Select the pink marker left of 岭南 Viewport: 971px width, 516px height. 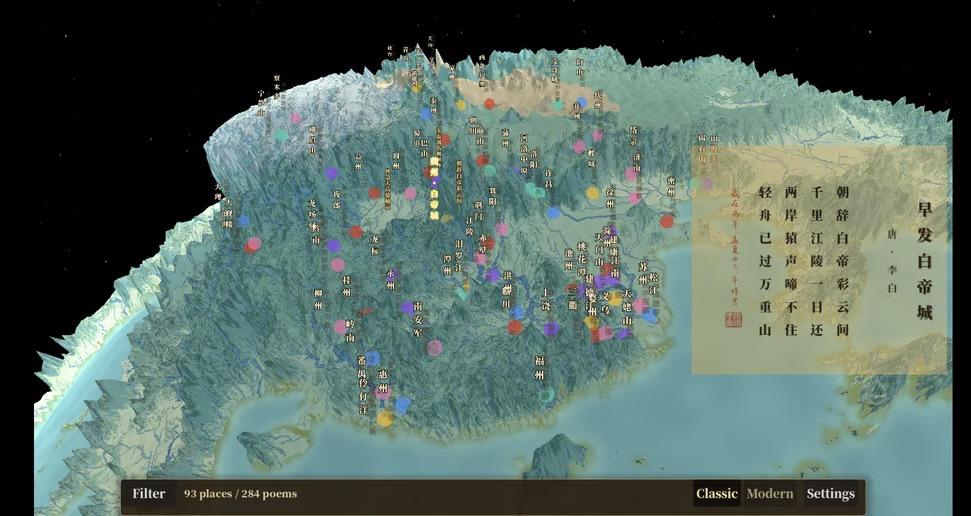pos(340,326)
